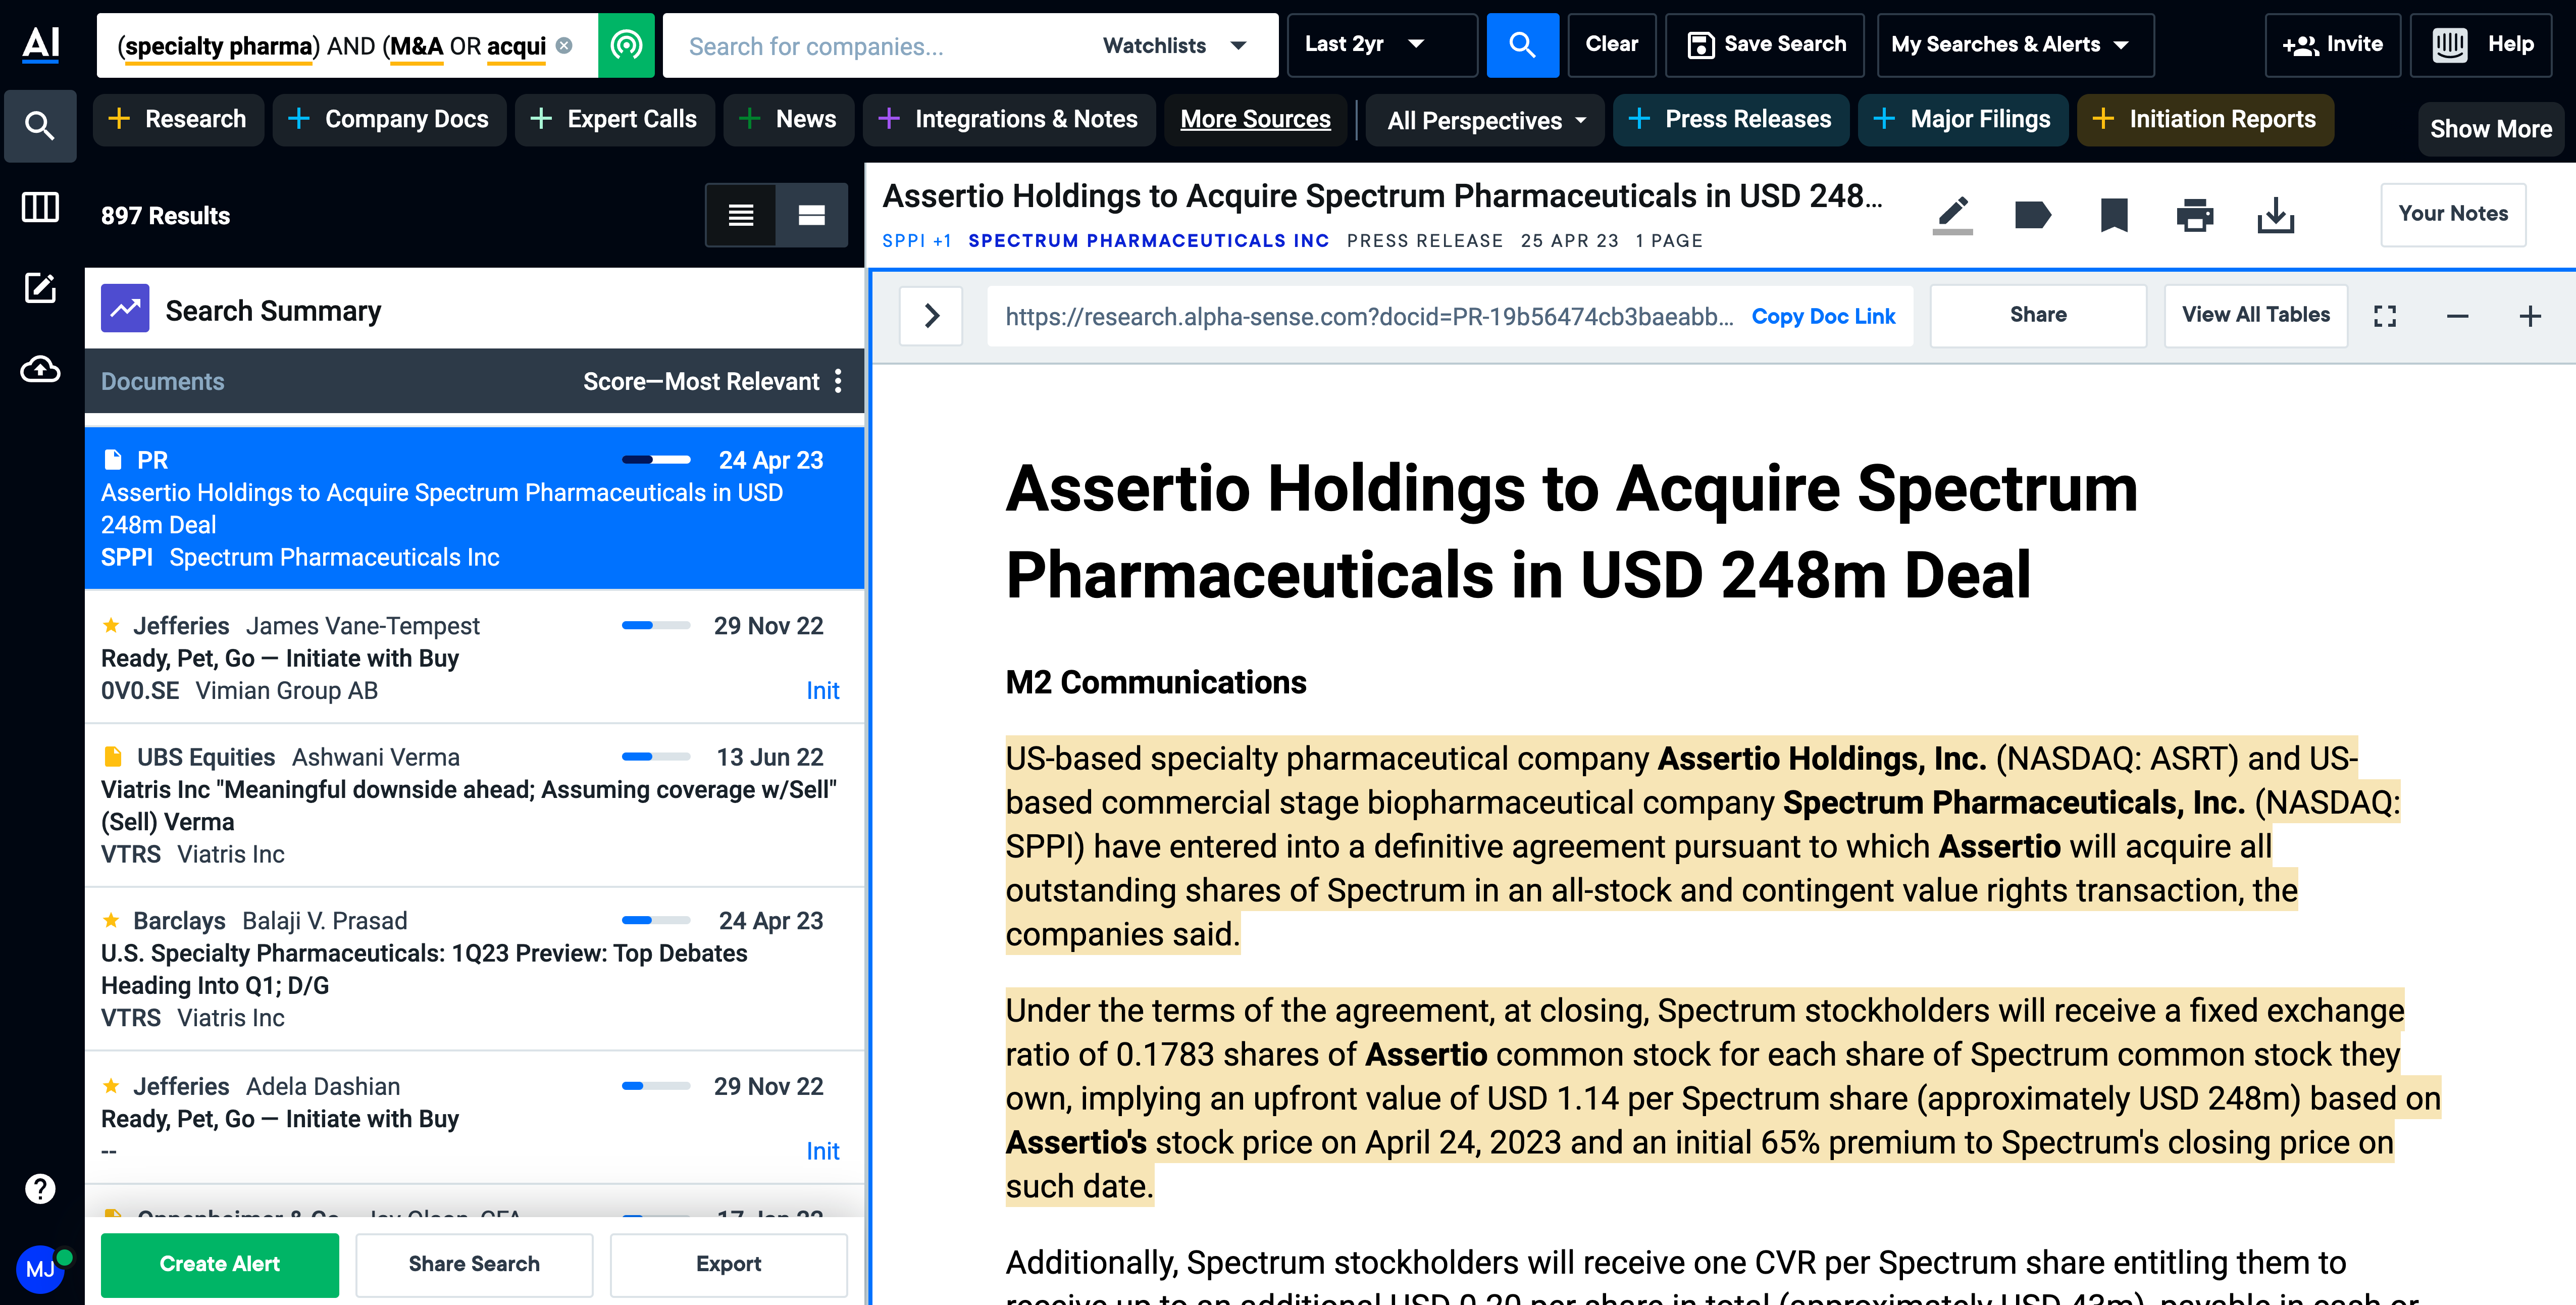The height and width of the screenshot is (1305, 2576).
Task: Run search with the blue magnifier button
Action: coord(1522,45)
